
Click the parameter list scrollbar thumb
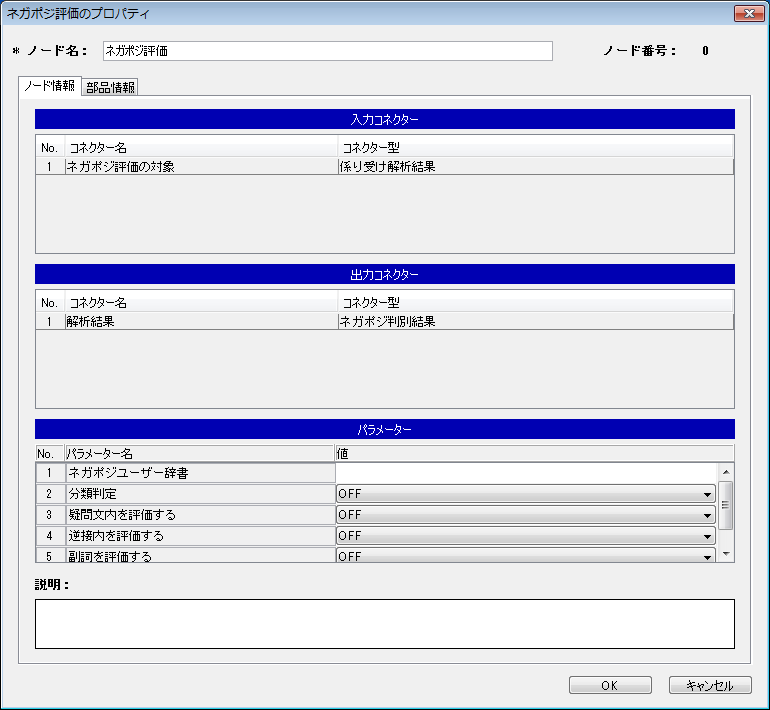coord(726,505)
